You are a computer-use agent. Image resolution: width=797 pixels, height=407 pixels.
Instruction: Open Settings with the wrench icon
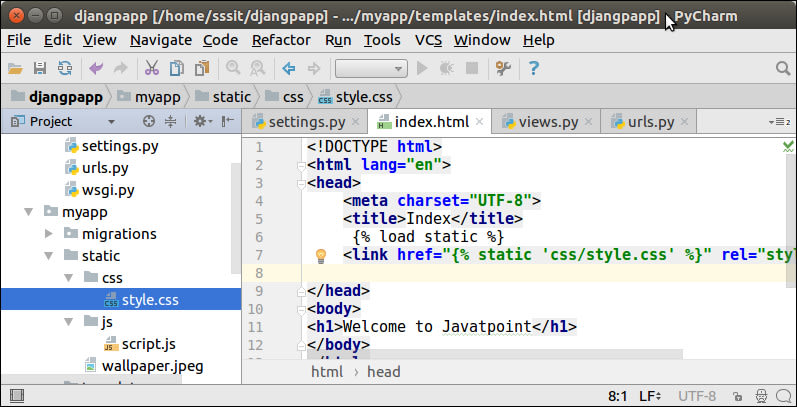[x=503, y=69]
